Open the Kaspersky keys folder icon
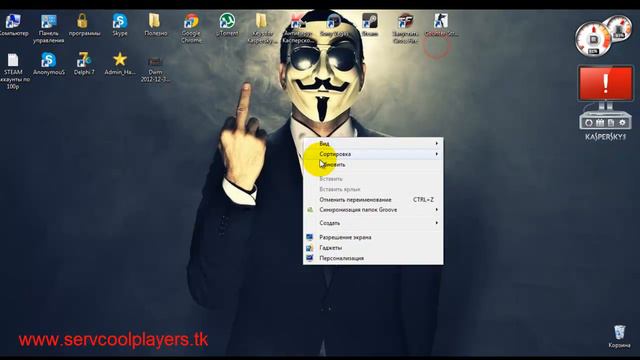 [x=262, y=28]
